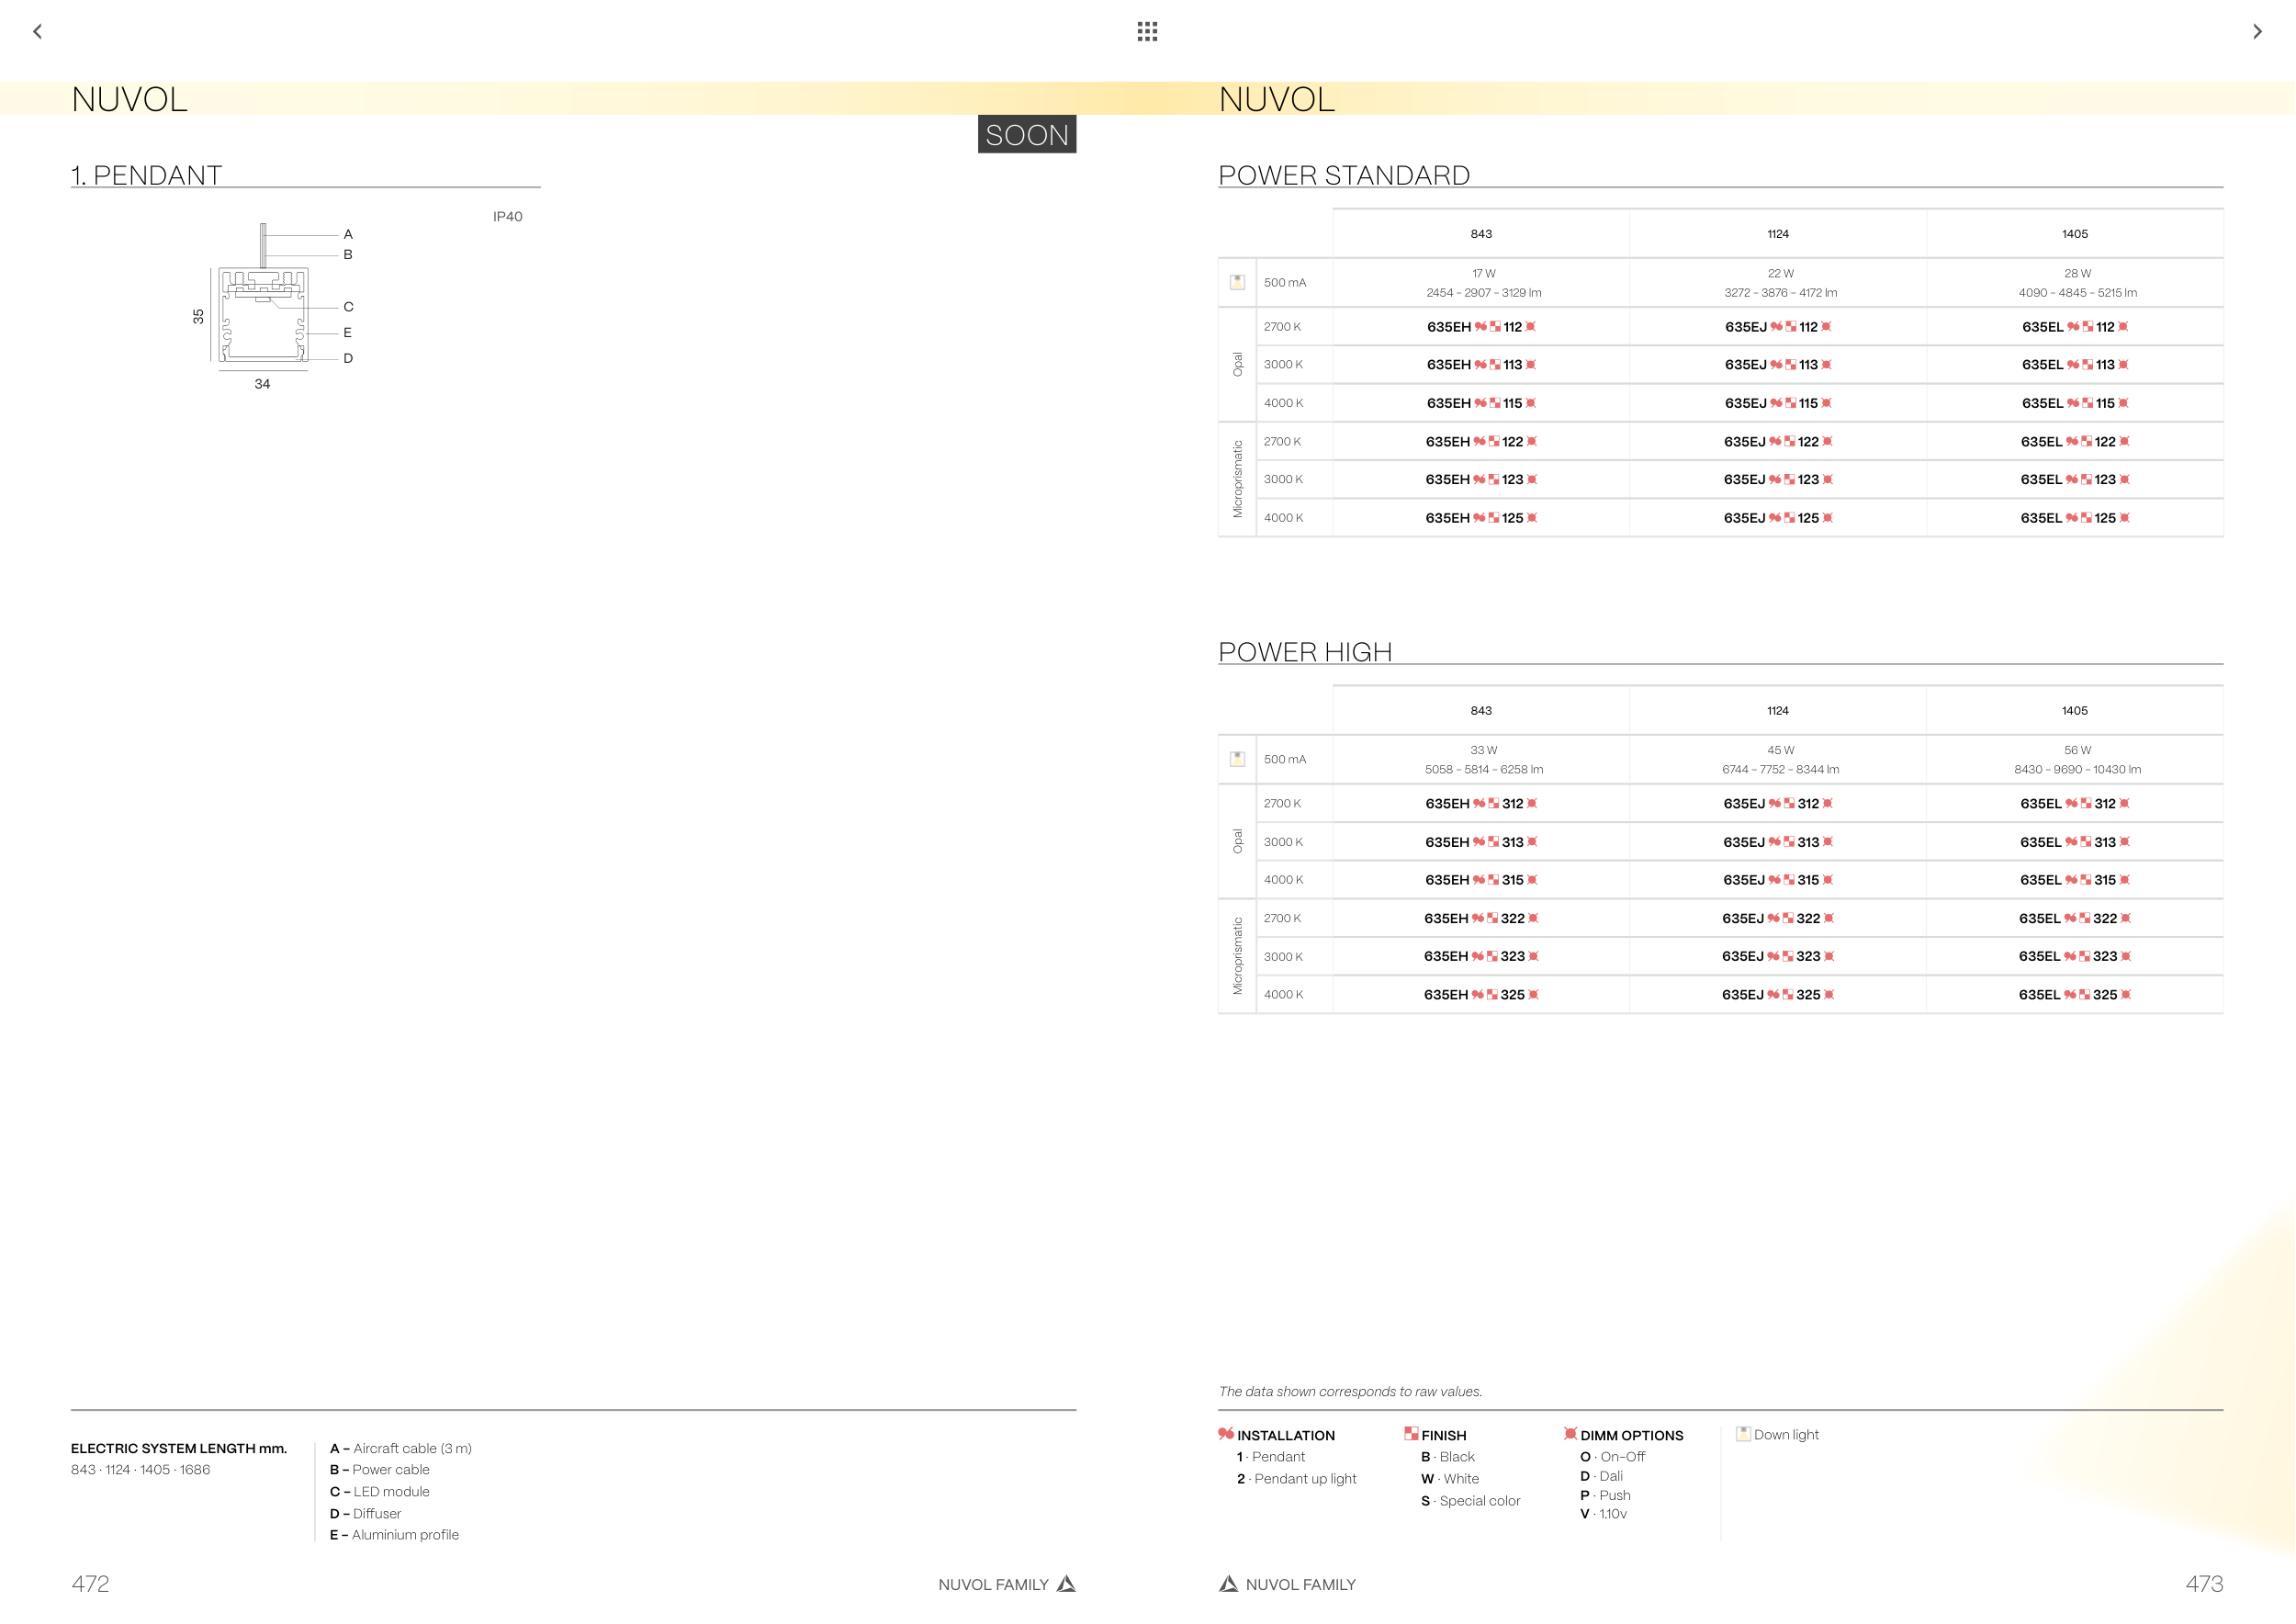Click the Down light legend icon
This screenshot has height=1624, width=2296.
click(1743, 1434)
